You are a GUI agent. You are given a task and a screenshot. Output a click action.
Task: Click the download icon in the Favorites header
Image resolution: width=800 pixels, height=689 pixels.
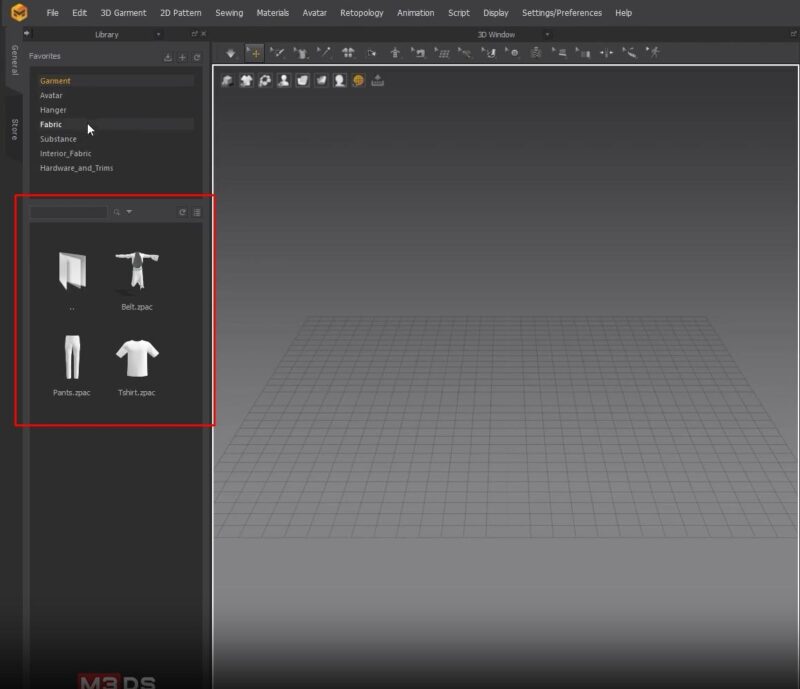pyautogui.click(x=168, y=57)
